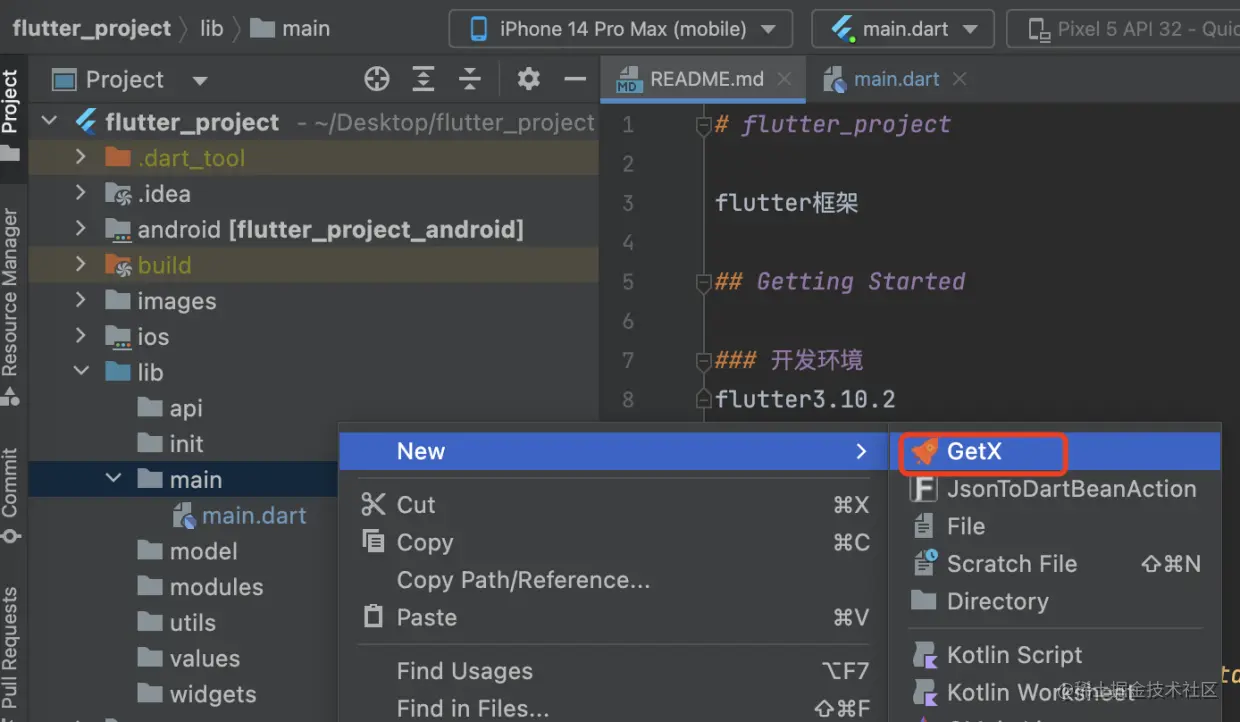Click the Expand All icon in Project panel
Screen dimensions: 1240x722
pyautogui.click(x=424, y=79)
